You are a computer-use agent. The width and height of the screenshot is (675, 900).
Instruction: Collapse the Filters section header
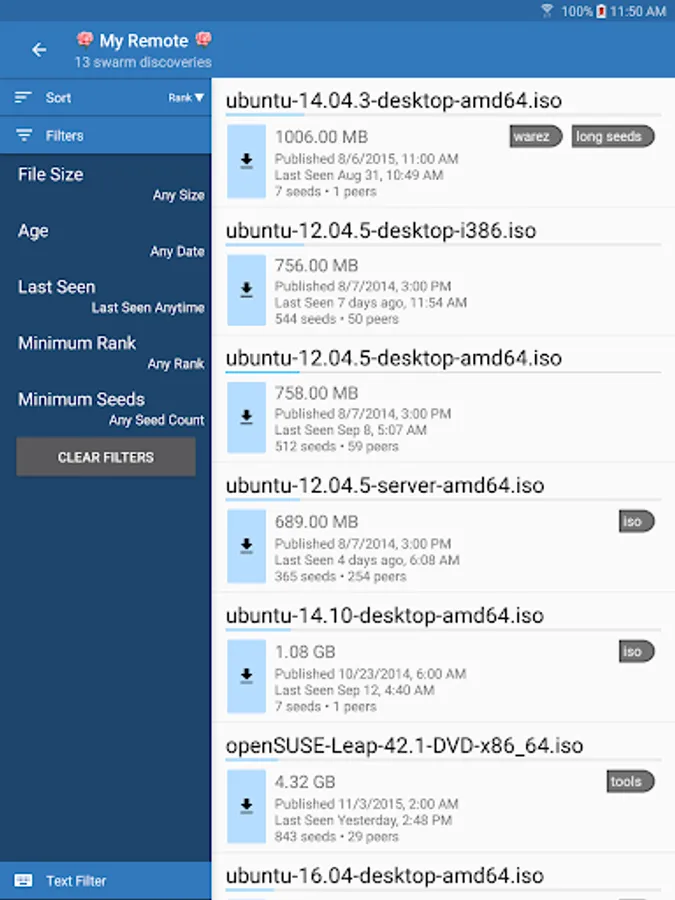[x=106, y=135]
